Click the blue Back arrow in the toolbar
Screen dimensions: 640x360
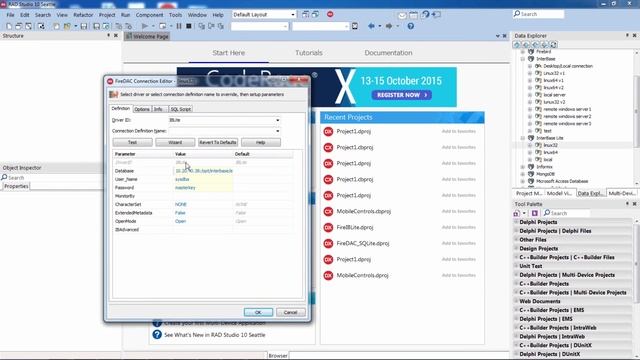(371, 26)
